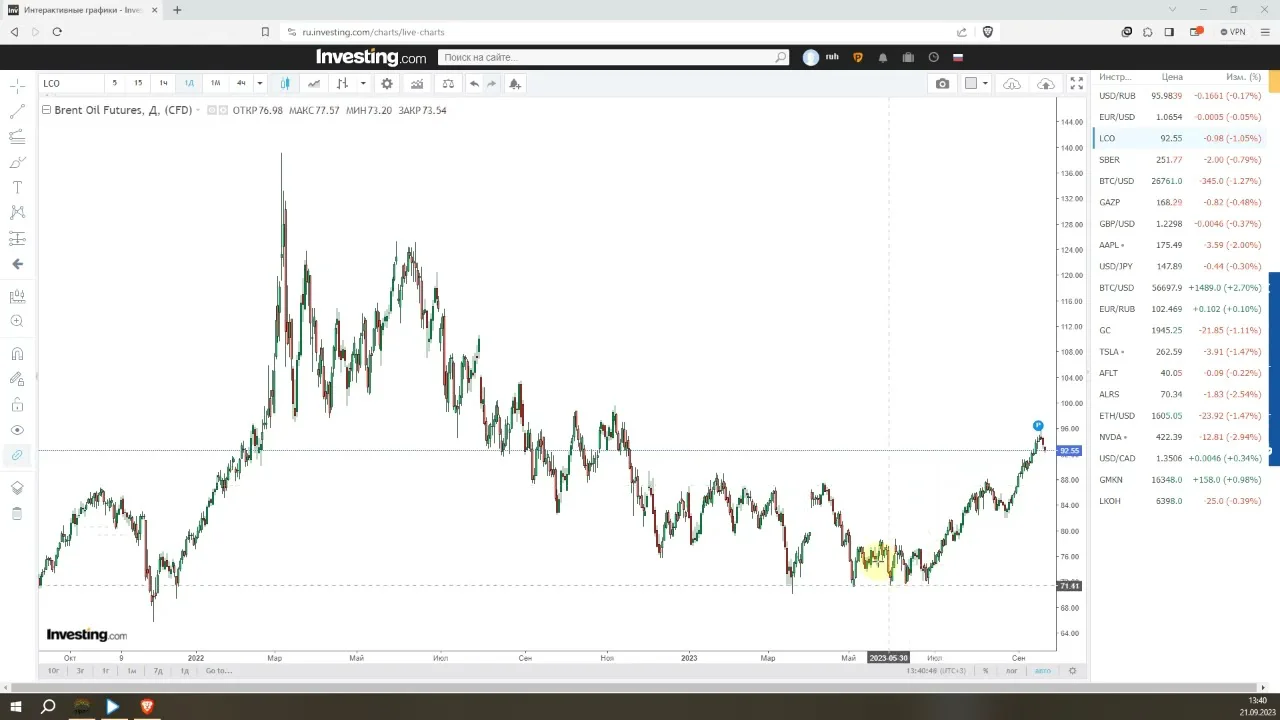This screenshot has width=1280, height=720.
Task: Toggle percent scale on chart
Action: coord(985,671)
